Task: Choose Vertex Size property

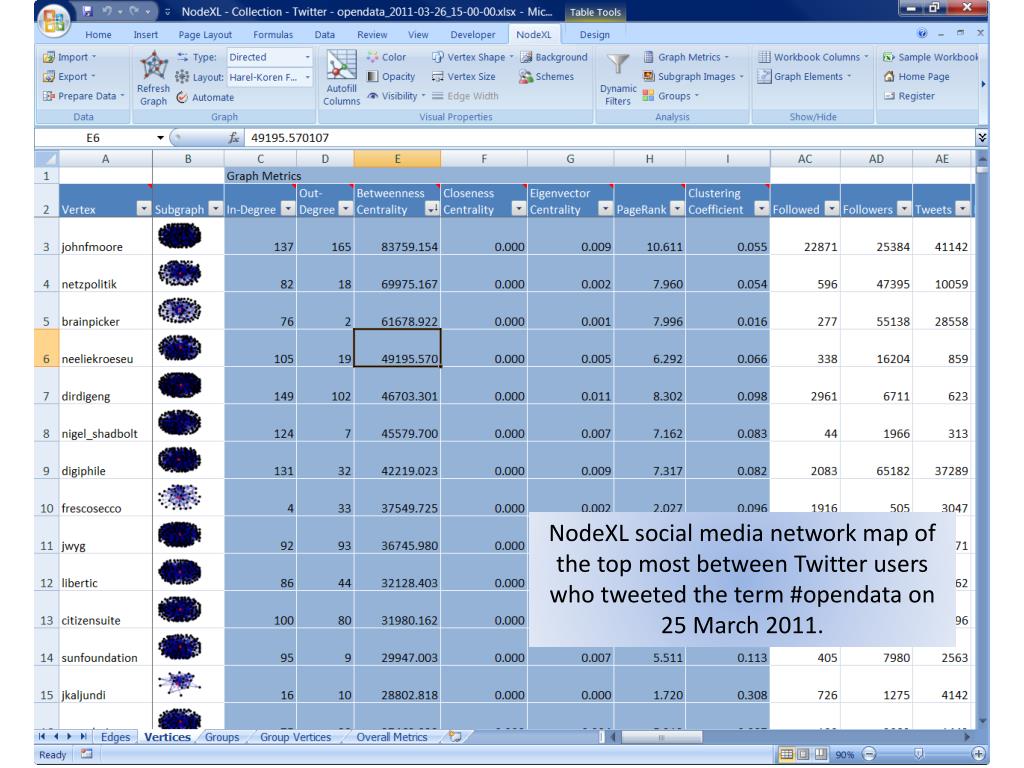Action: click(464, 76)
